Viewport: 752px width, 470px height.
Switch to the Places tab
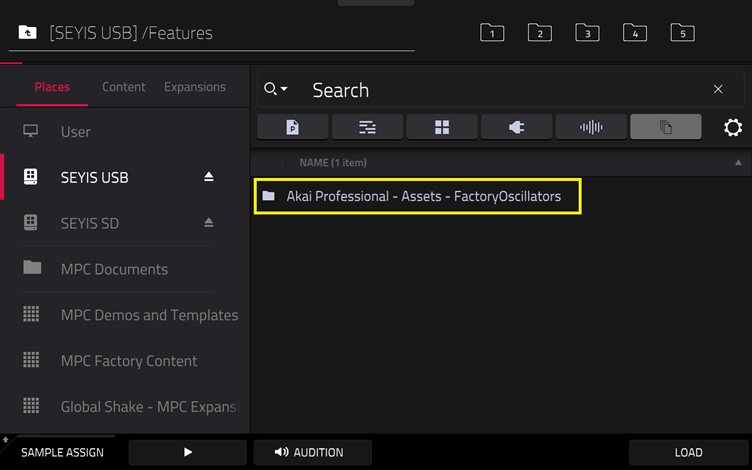coord(52,87)
